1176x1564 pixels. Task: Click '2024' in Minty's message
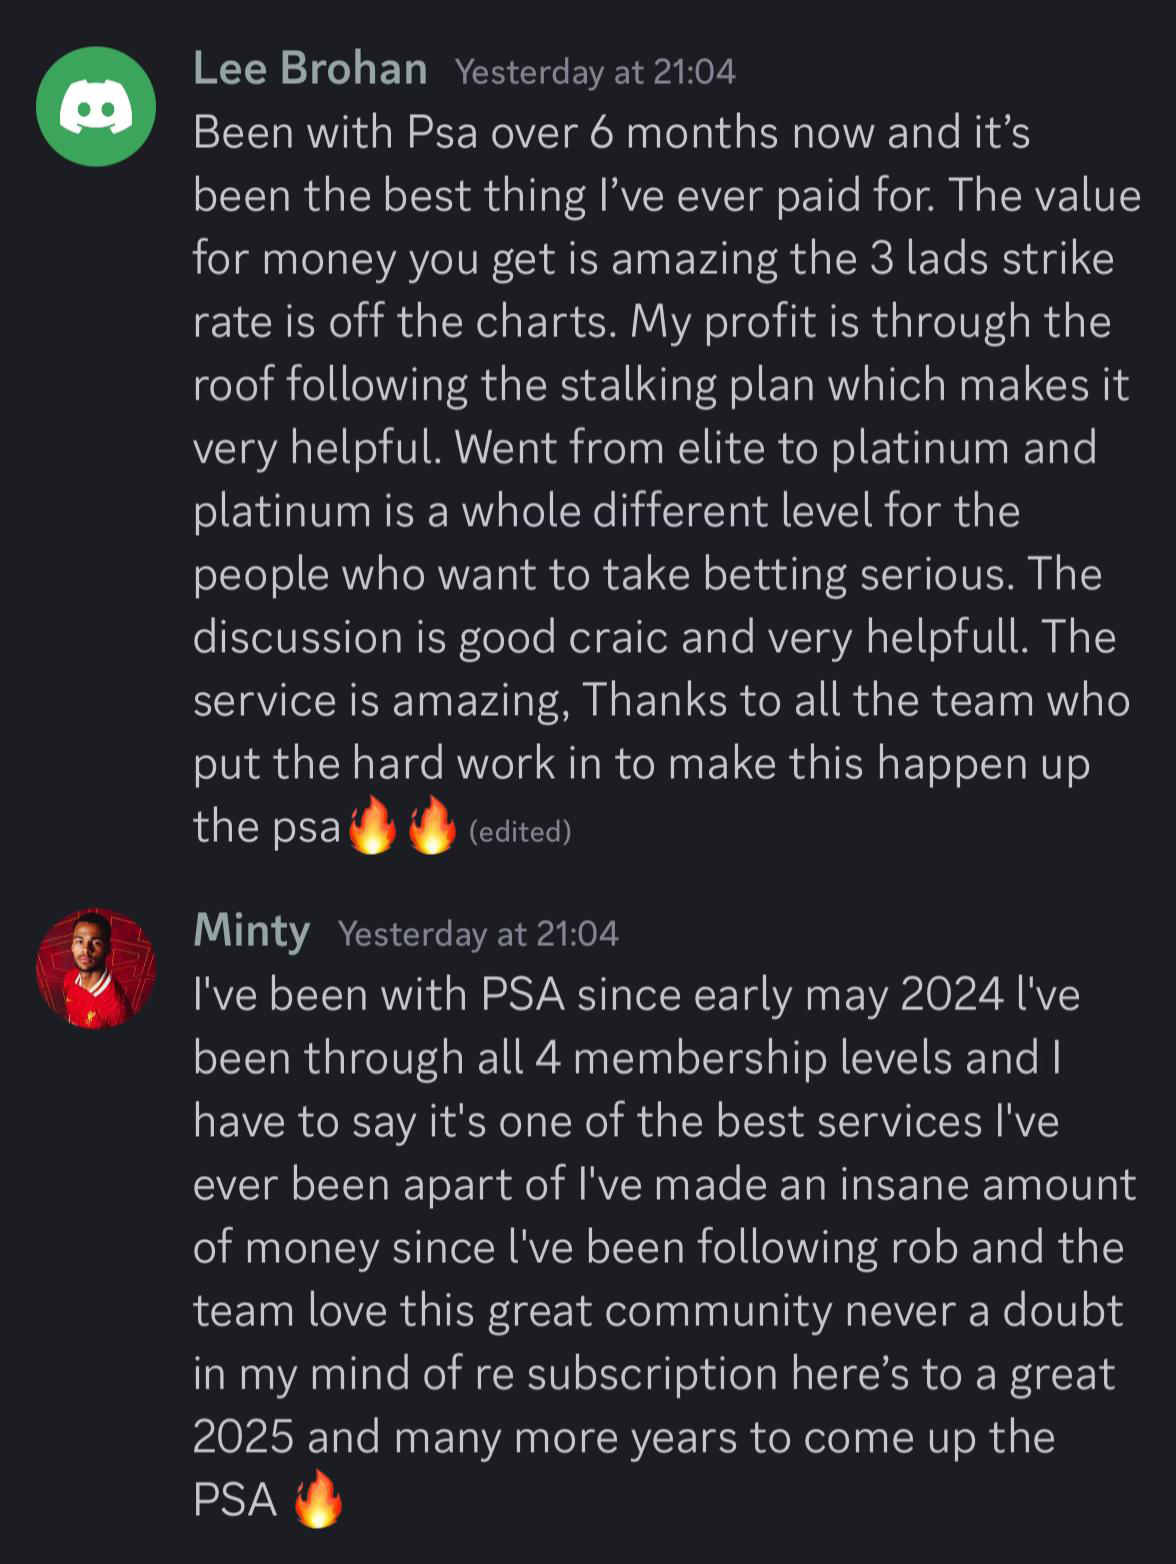952,995
